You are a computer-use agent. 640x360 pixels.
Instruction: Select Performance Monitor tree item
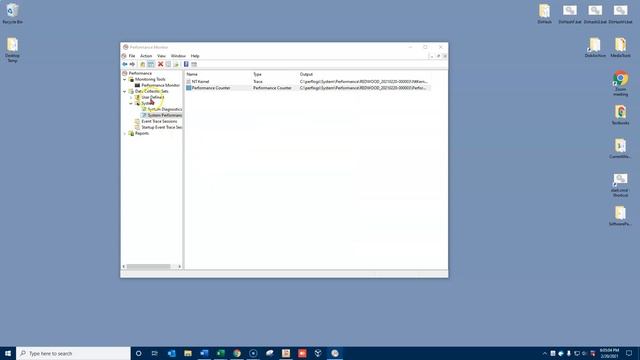click(x=160, y=85)
